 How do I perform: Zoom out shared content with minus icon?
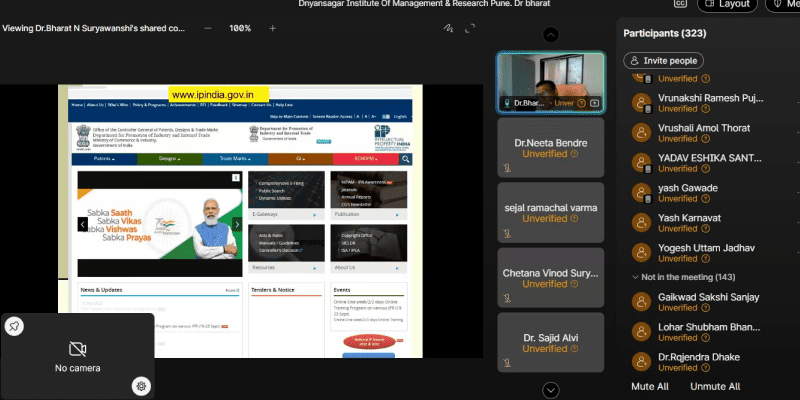pyautogui.click(x=208, y=29)
